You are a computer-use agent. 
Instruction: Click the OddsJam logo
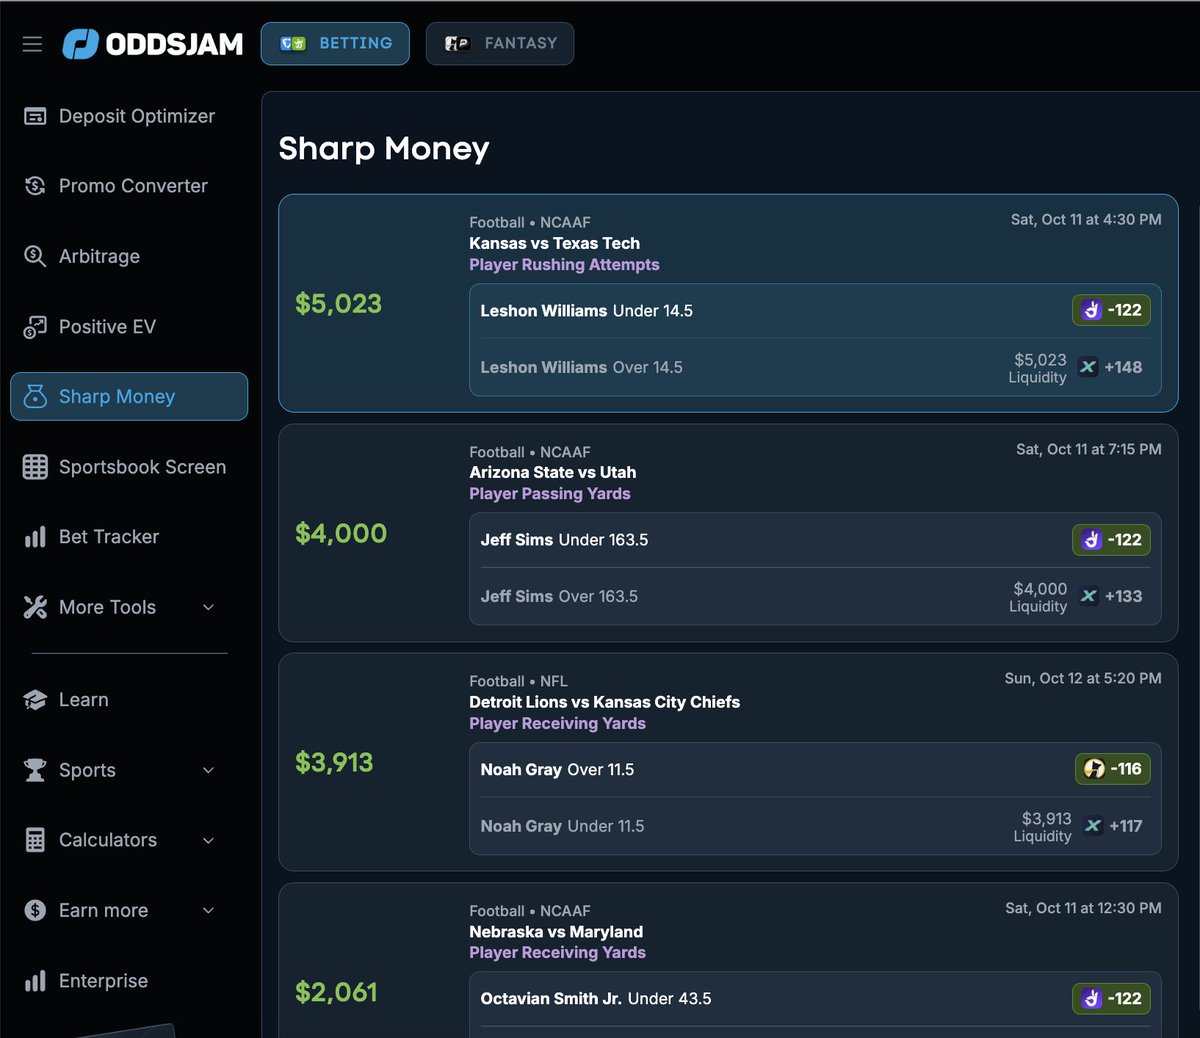coord(153,44)
